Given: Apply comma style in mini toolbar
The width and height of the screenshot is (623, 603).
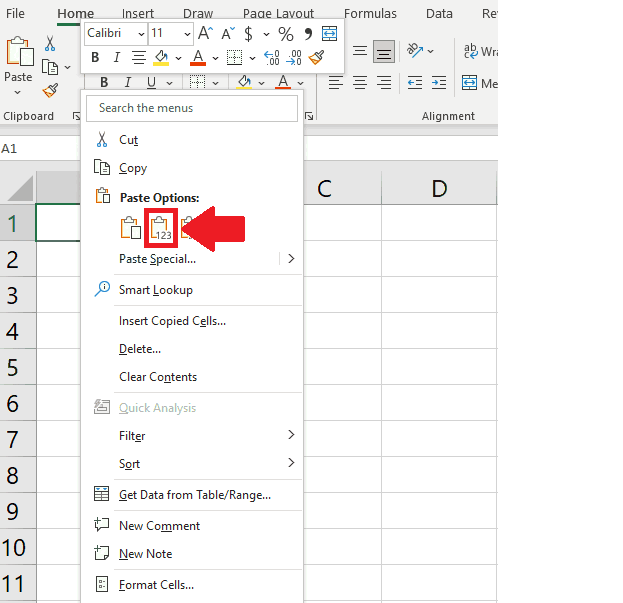Looking at the screenshot, I should pyautogui.click(x=308, y=34).
